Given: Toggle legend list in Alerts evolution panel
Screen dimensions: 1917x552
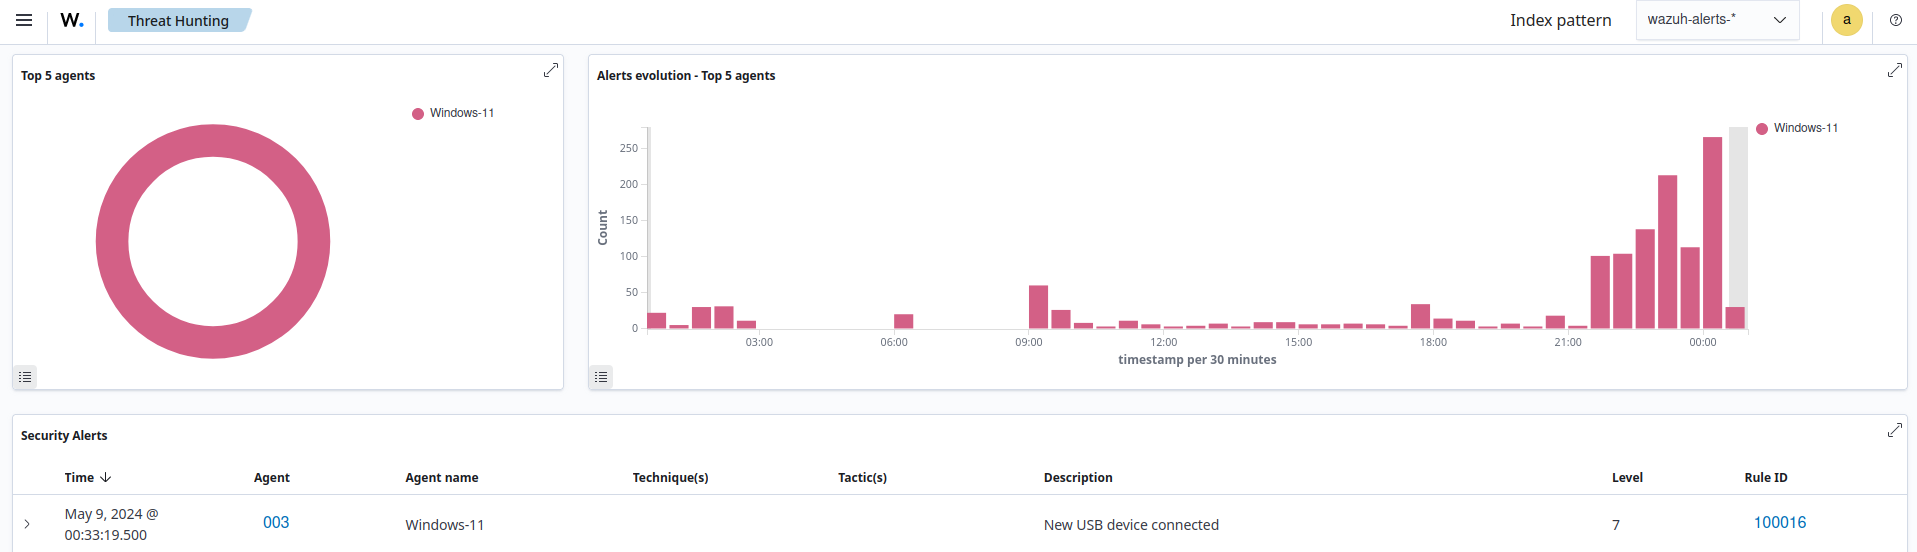Looking at the screenshot, I should tap(601, 377).
